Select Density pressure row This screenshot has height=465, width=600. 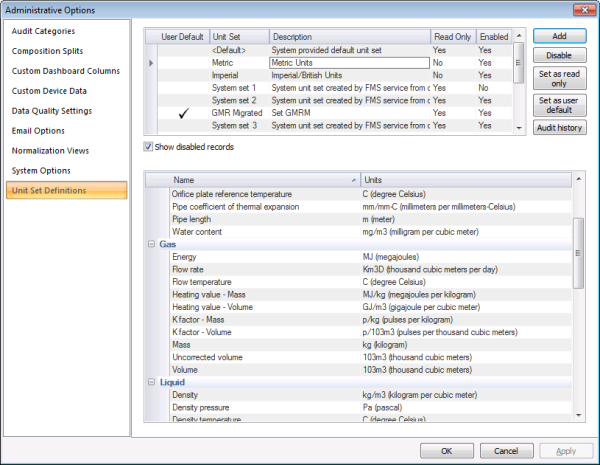tap(370, 408)
